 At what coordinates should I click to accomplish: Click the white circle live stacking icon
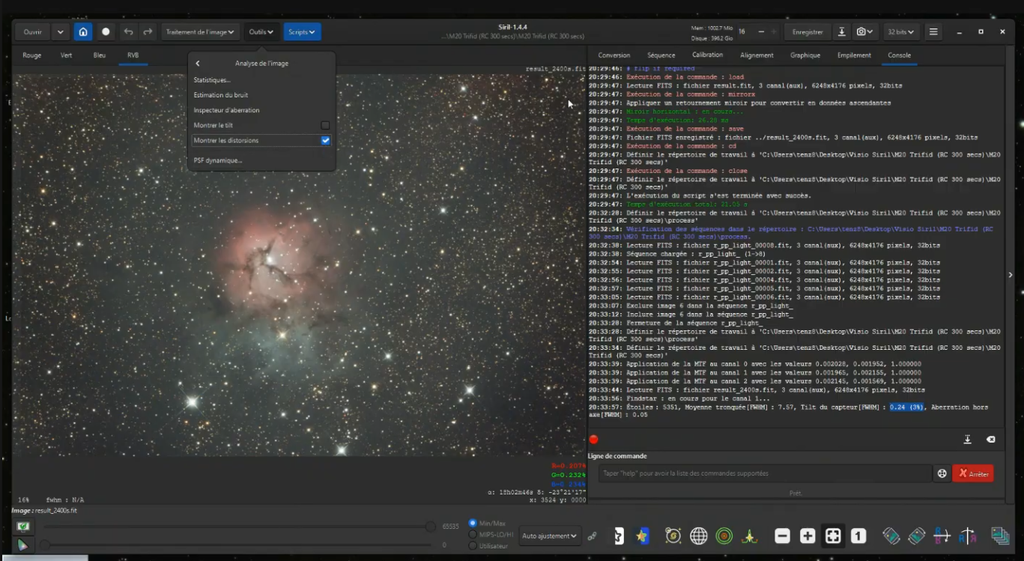coord(105,31)
